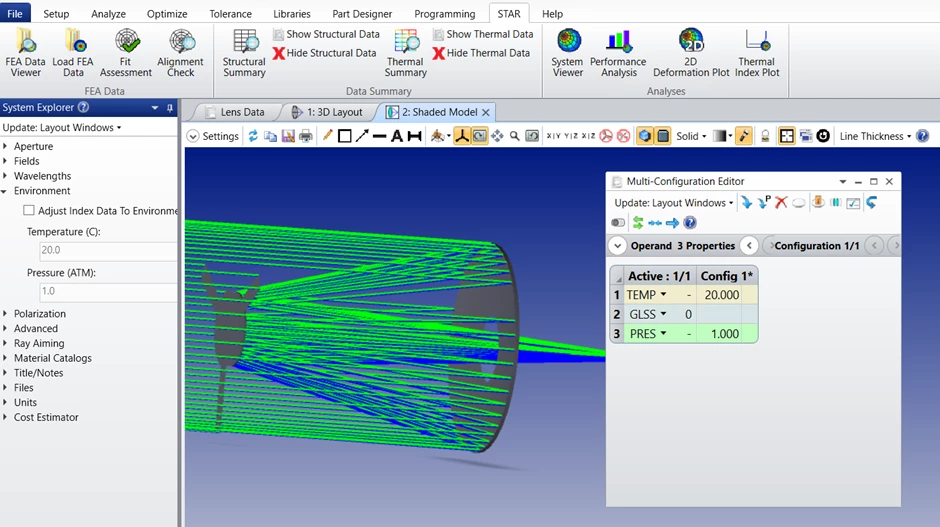
Task: Click the Shaded Model toolbar help icon
Action: pos(923,136)
